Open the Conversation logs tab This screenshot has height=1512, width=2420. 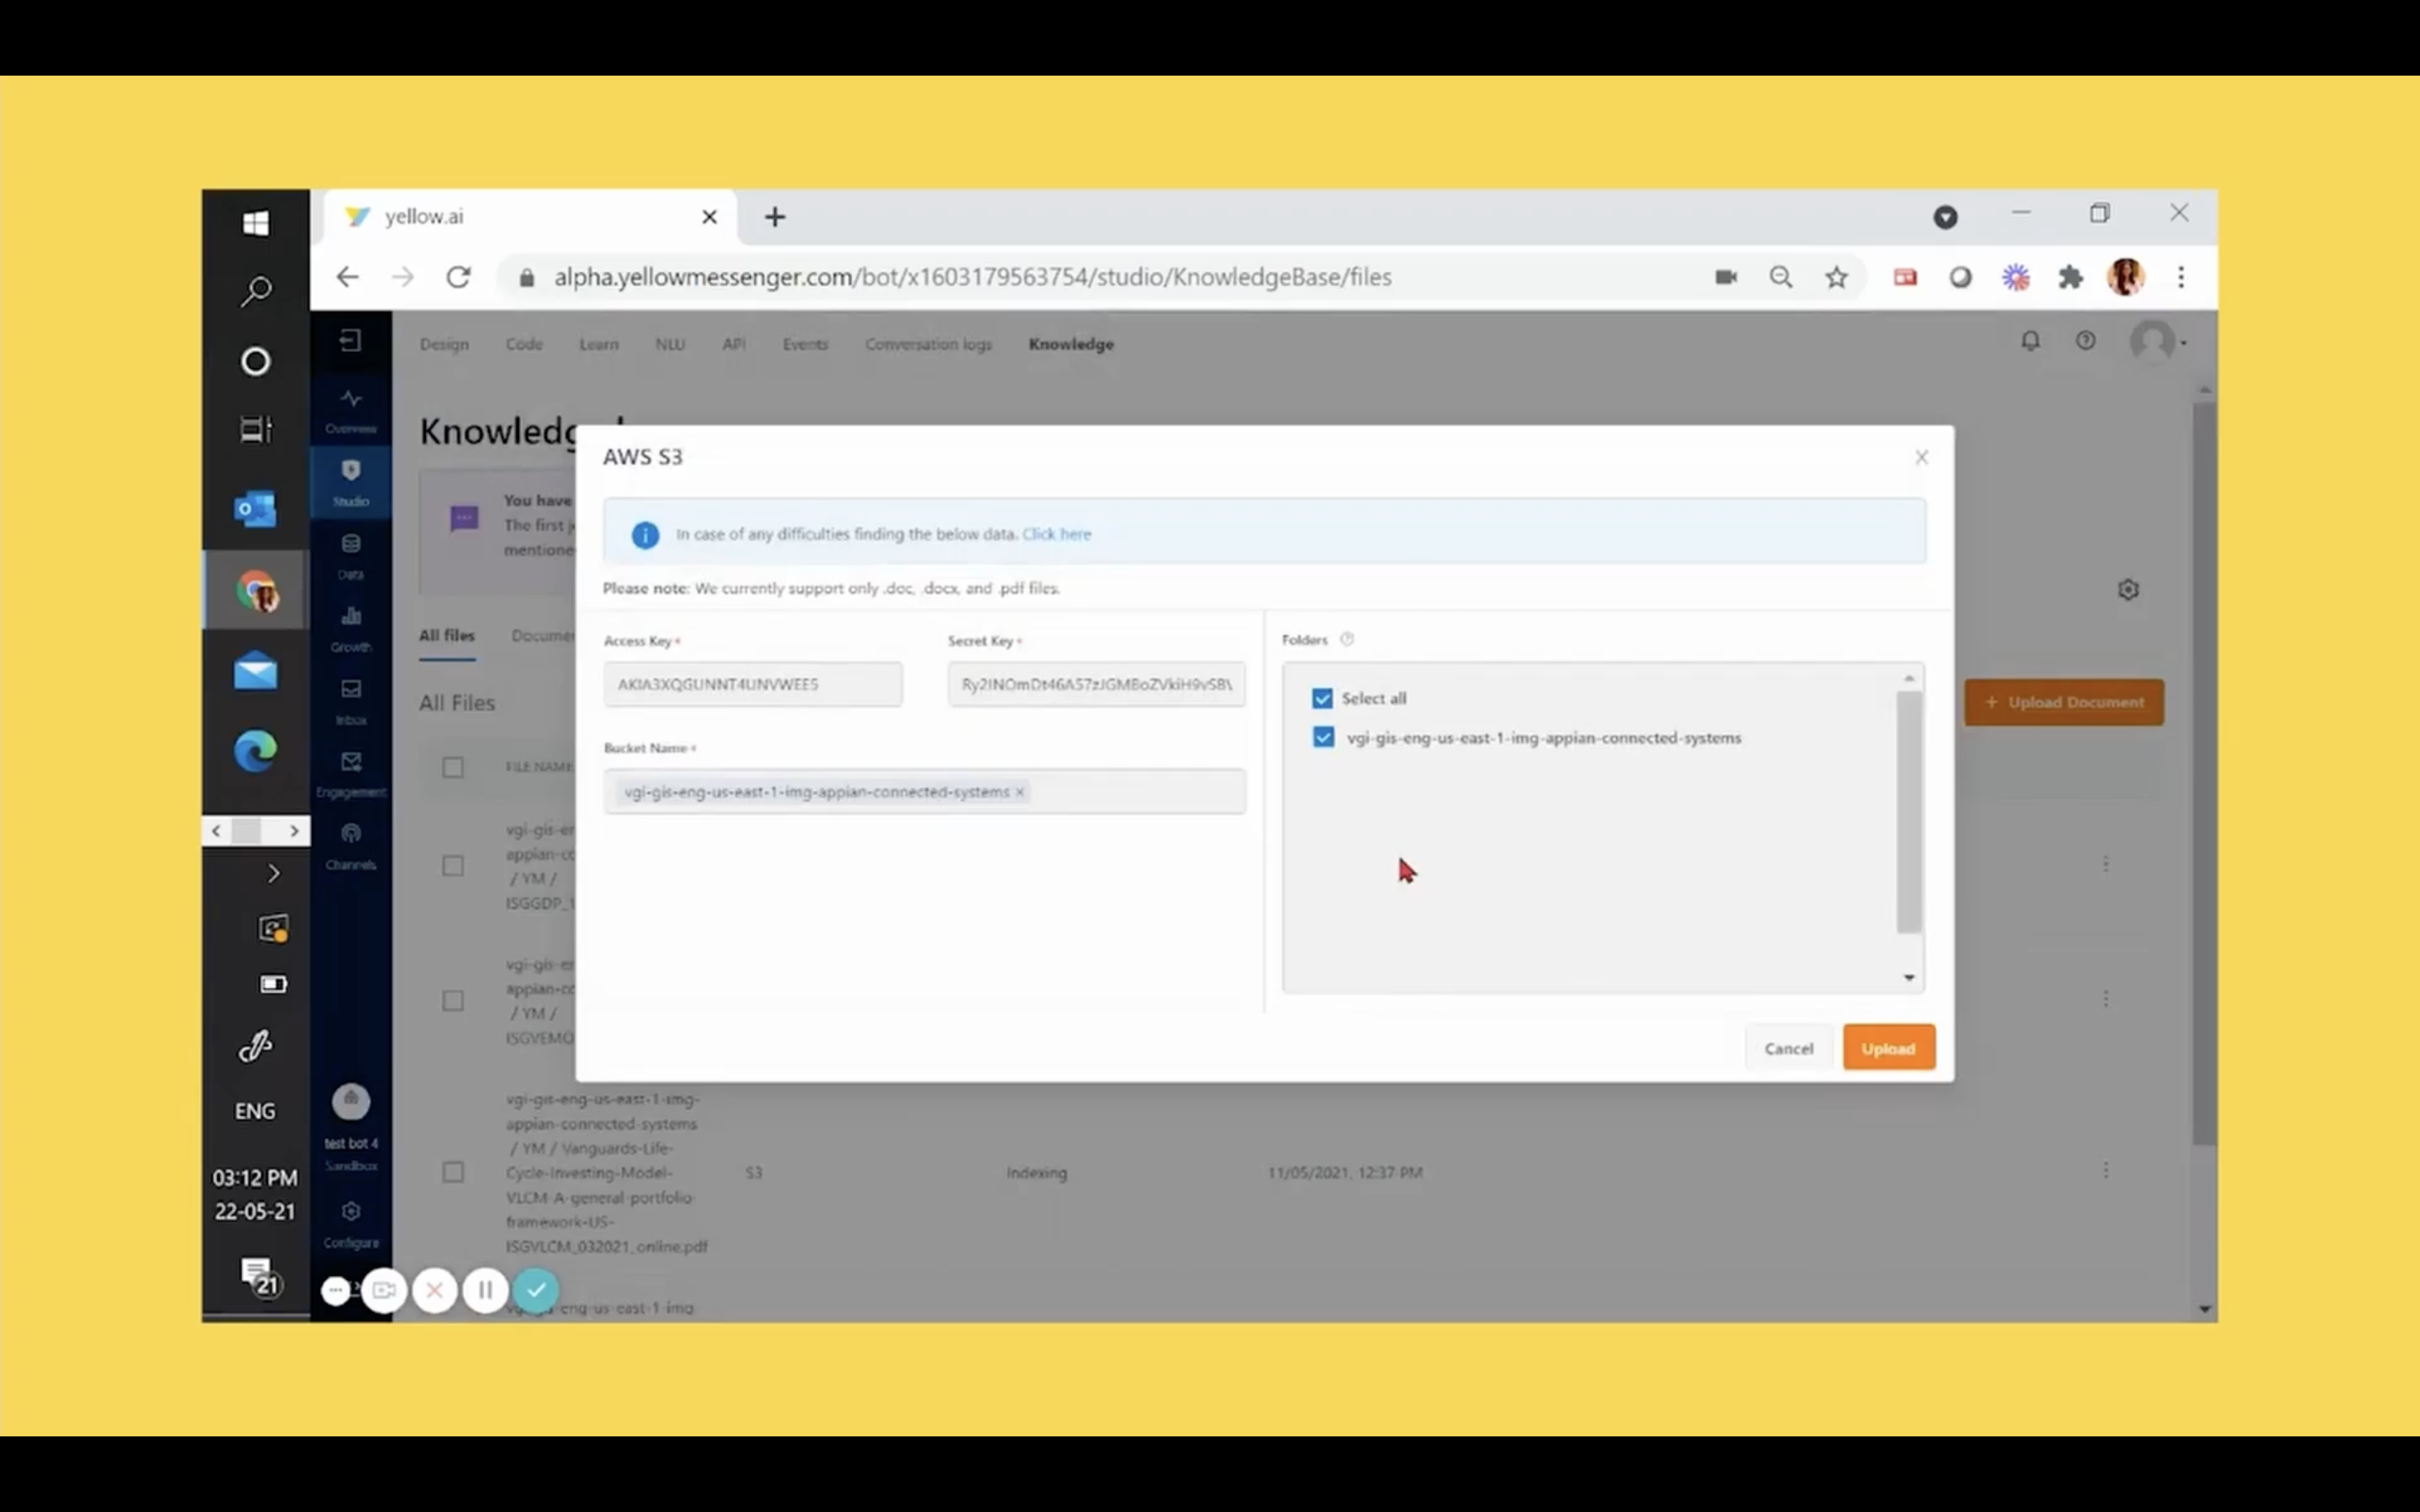(x=928, y=344)
